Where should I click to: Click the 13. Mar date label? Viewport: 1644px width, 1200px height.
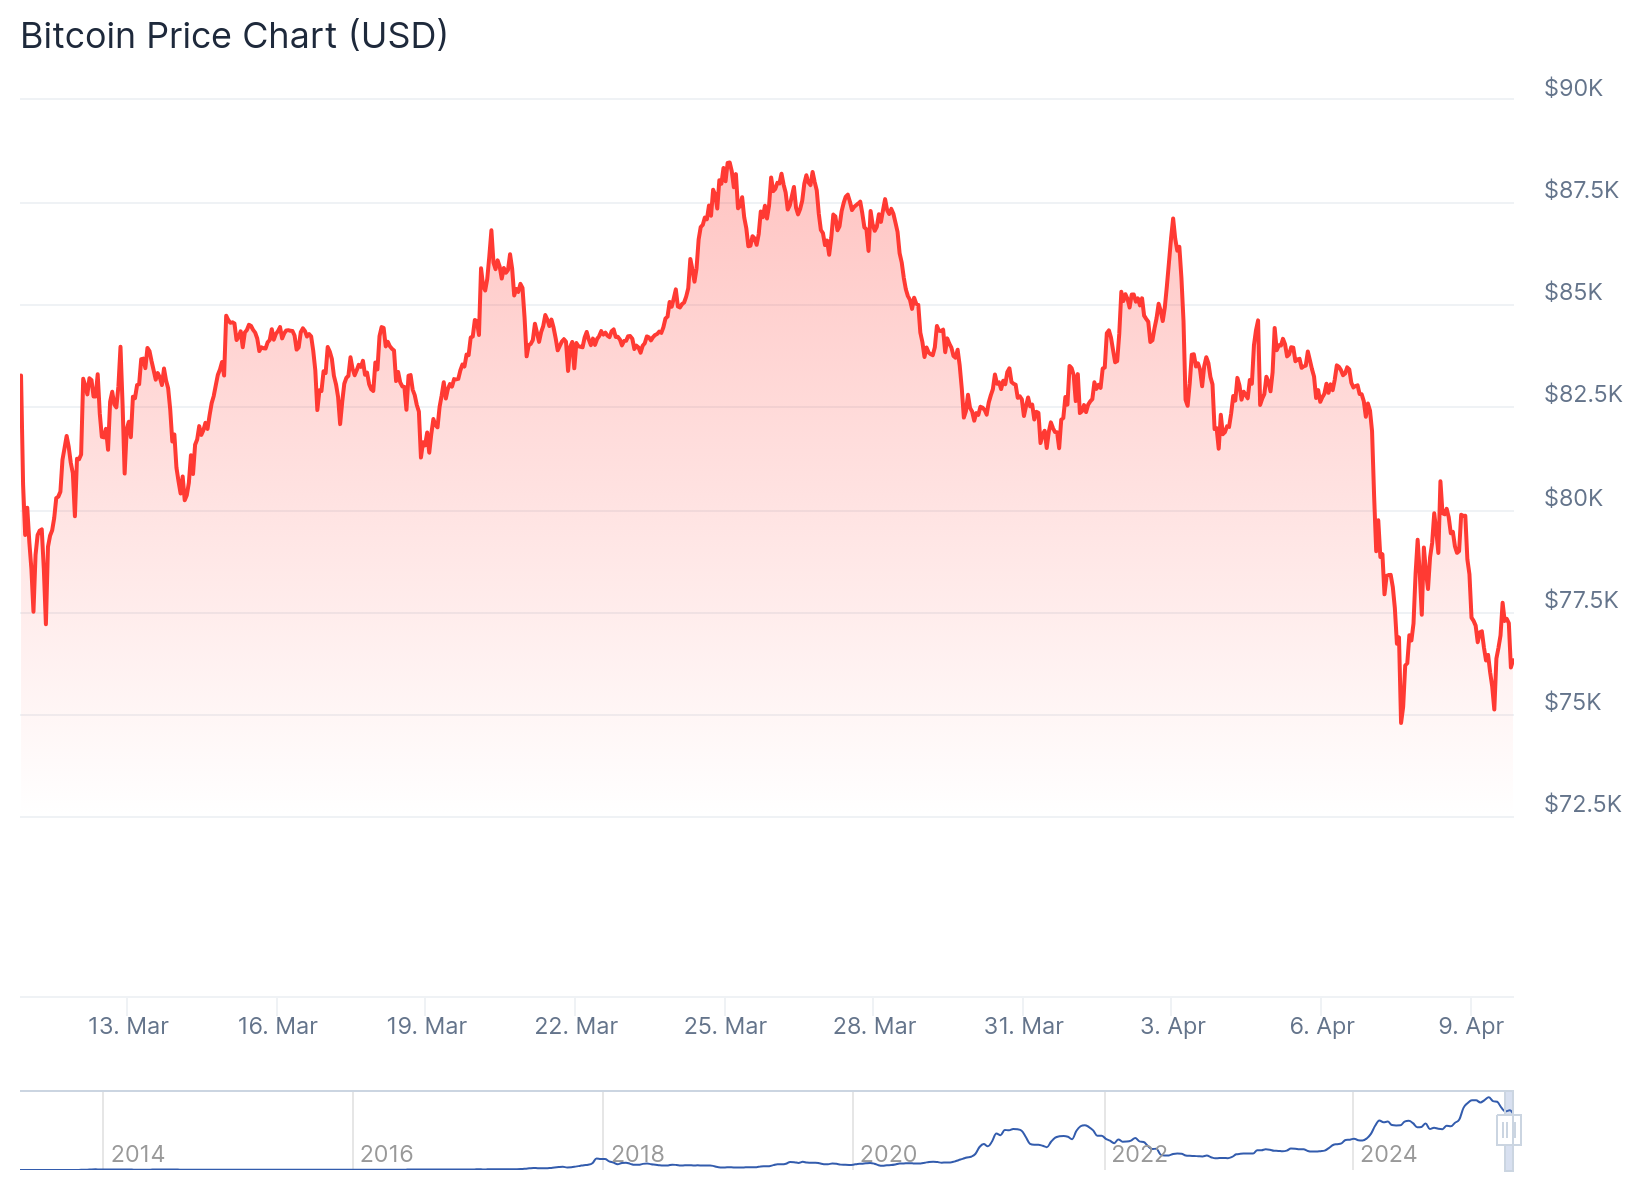[x=128, y=1026]
